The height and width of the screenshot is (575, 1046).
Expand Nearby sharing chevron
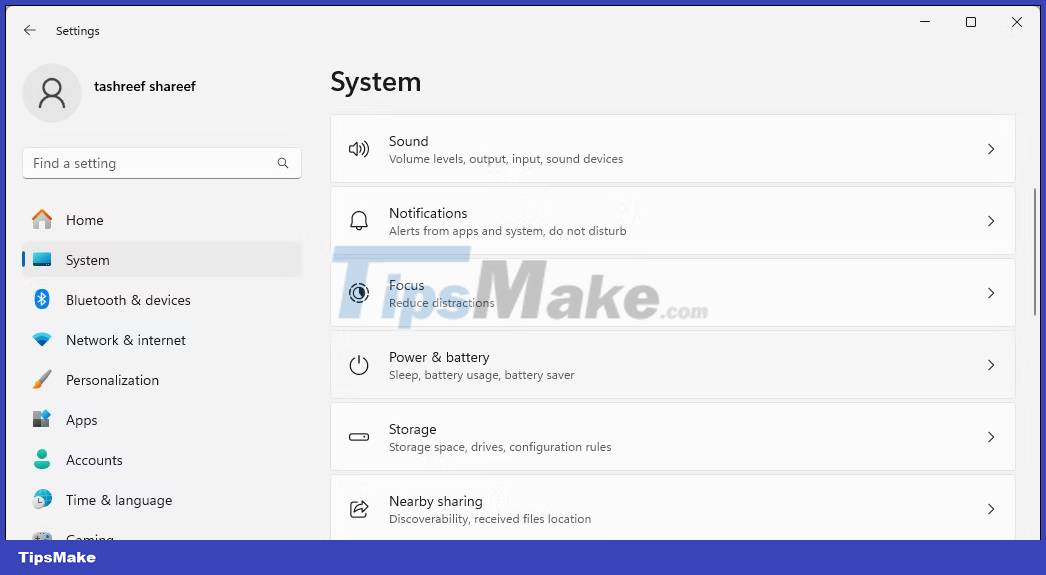(991, 509)
